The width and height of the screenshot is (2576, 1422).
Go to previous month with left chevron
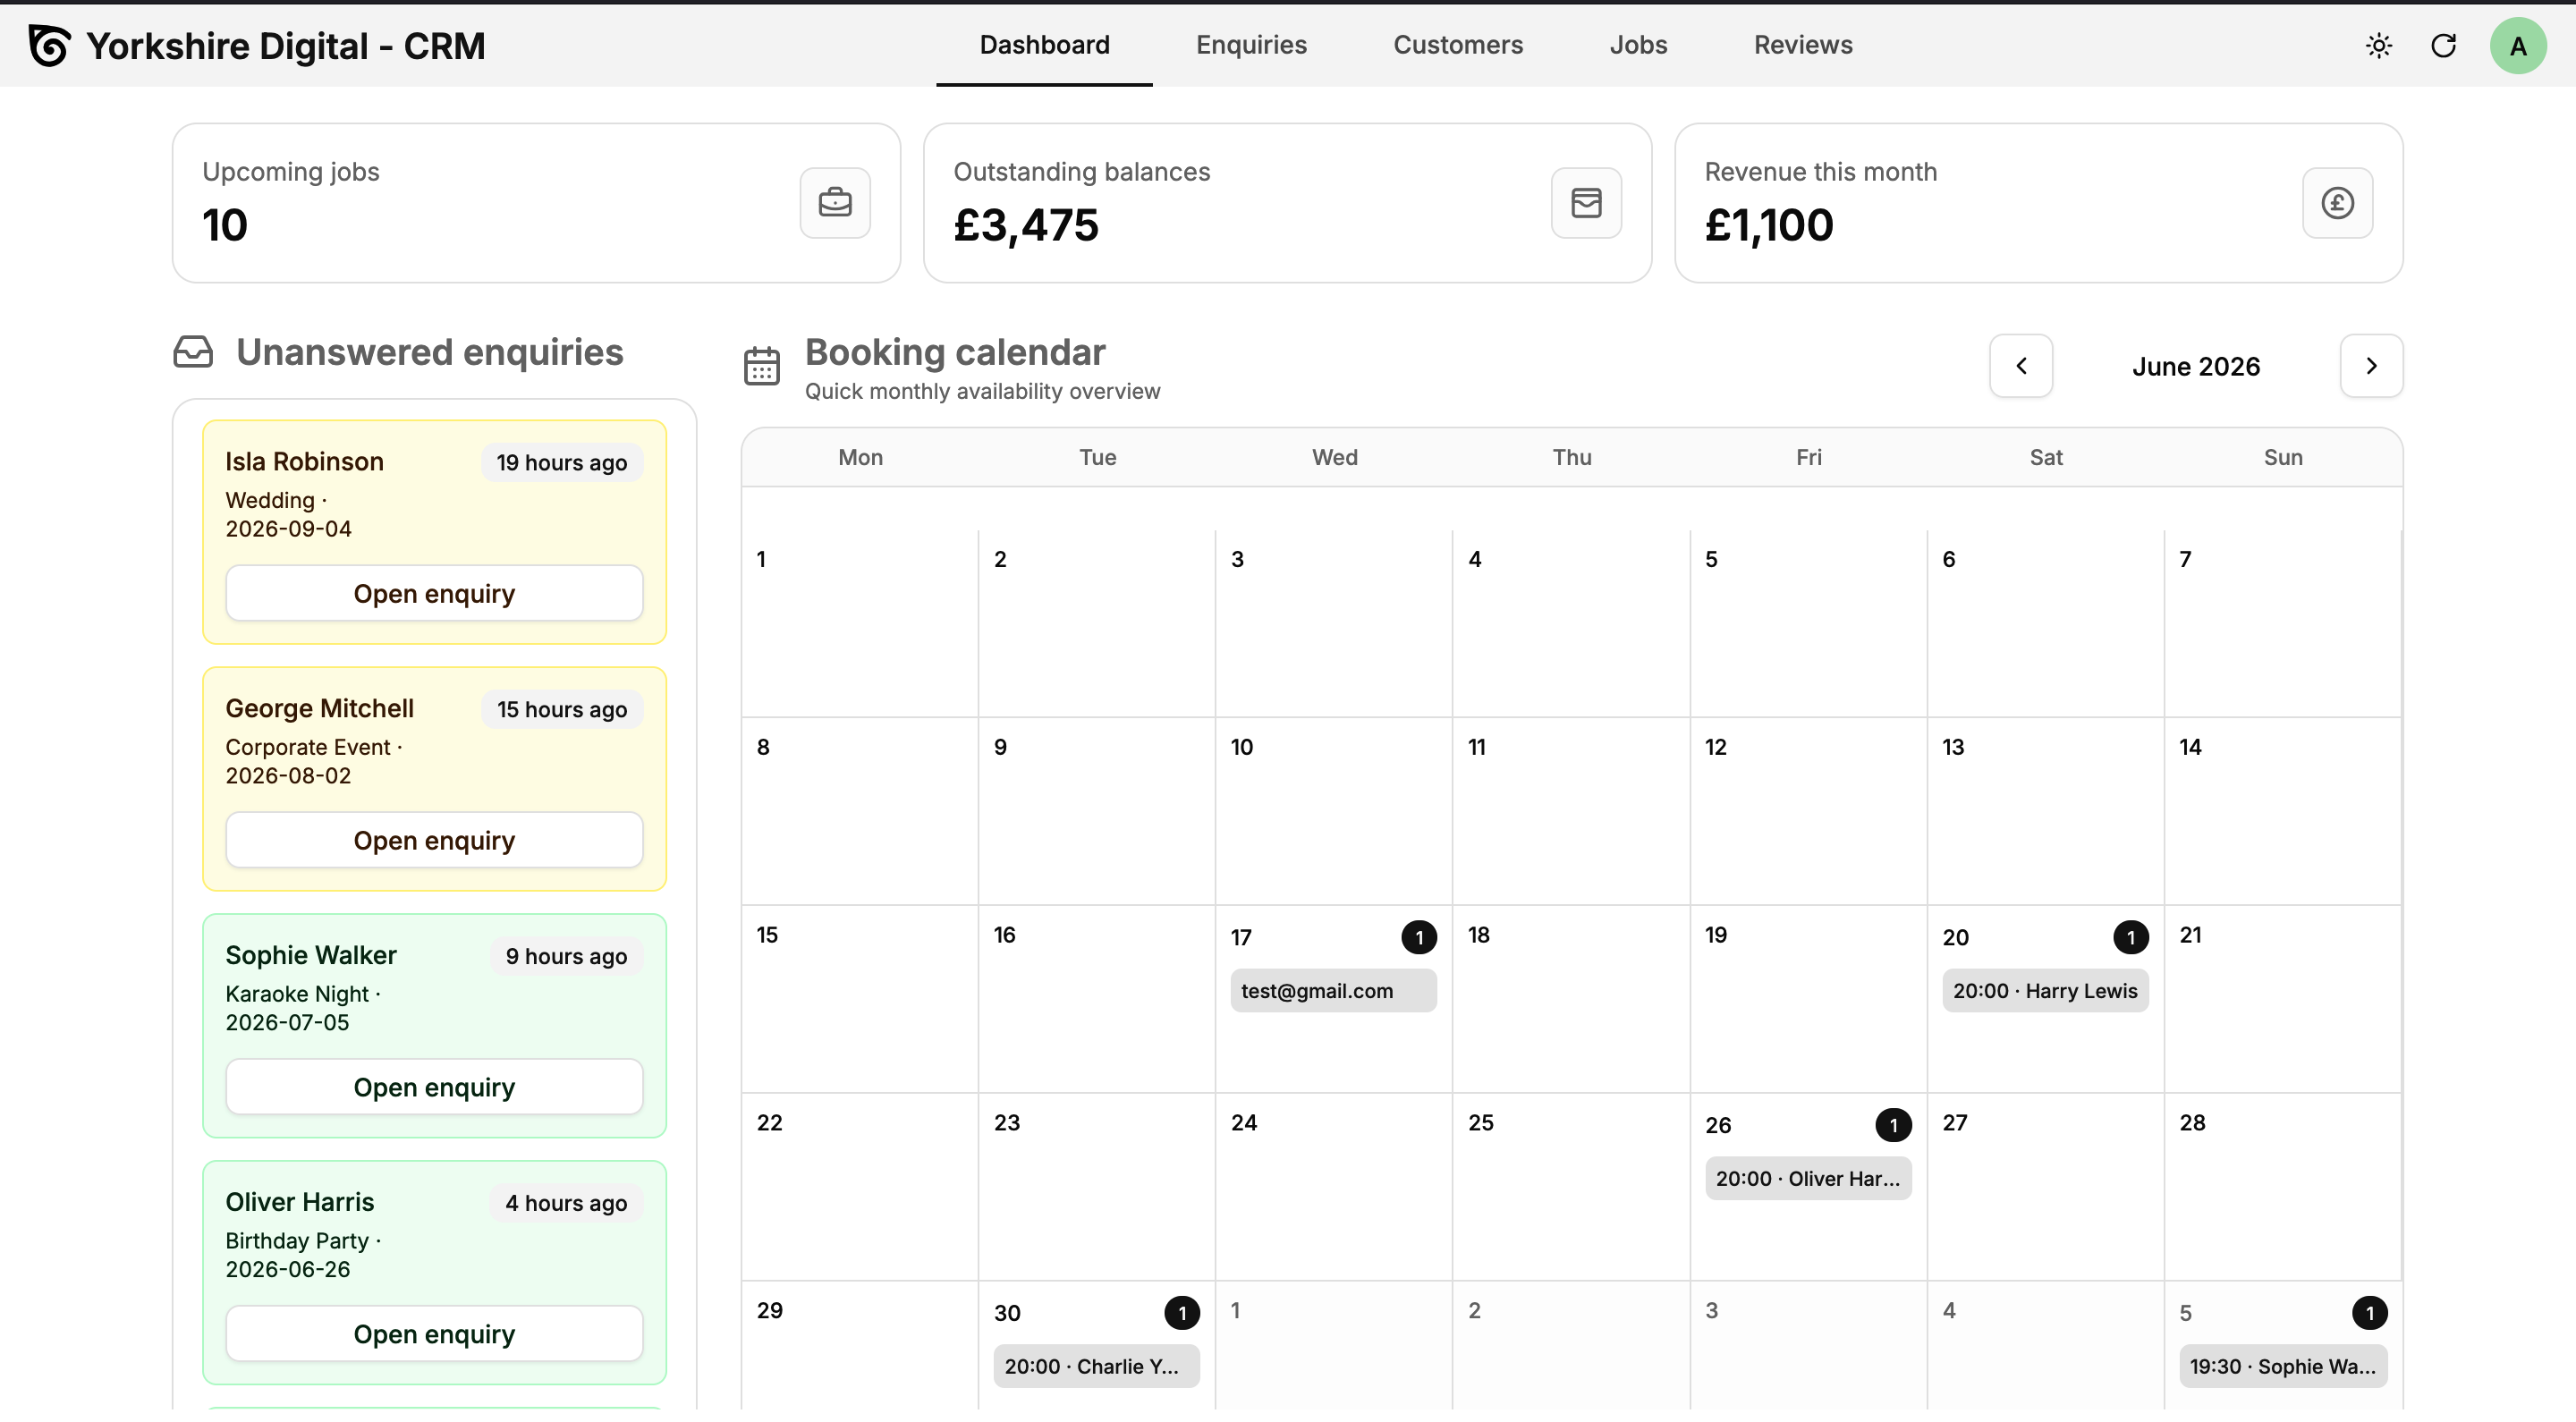[x=2021, y=366]
